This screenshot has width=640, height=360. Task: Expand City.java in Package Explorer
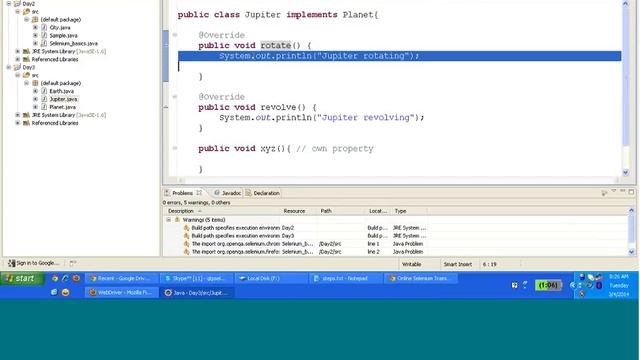point(36,27)
